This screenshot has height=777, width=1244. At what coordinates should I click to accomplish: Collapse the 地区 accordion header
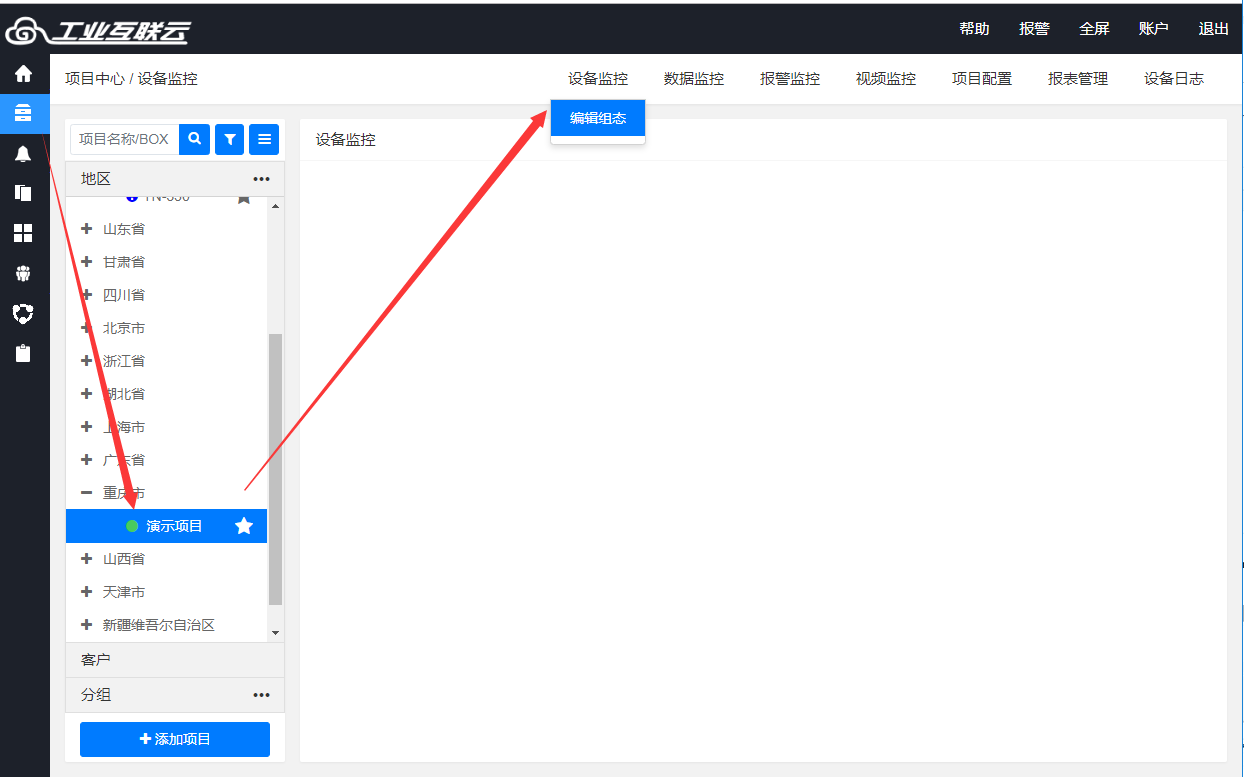tap(175, 179)
